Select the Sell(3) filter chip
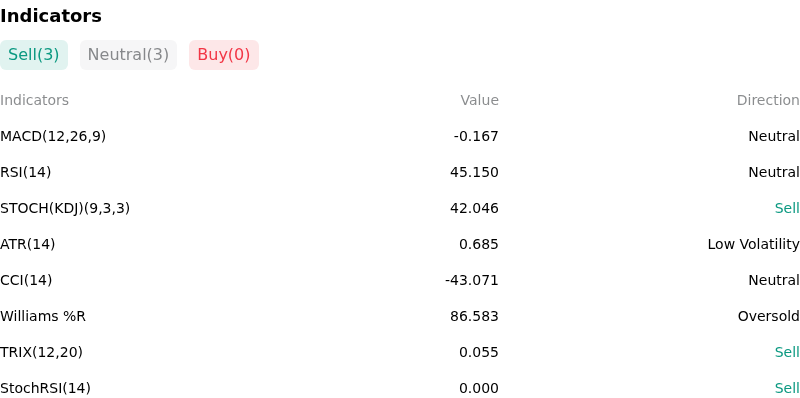This screenshot has height=398, width=800. [x=34, y=55]
